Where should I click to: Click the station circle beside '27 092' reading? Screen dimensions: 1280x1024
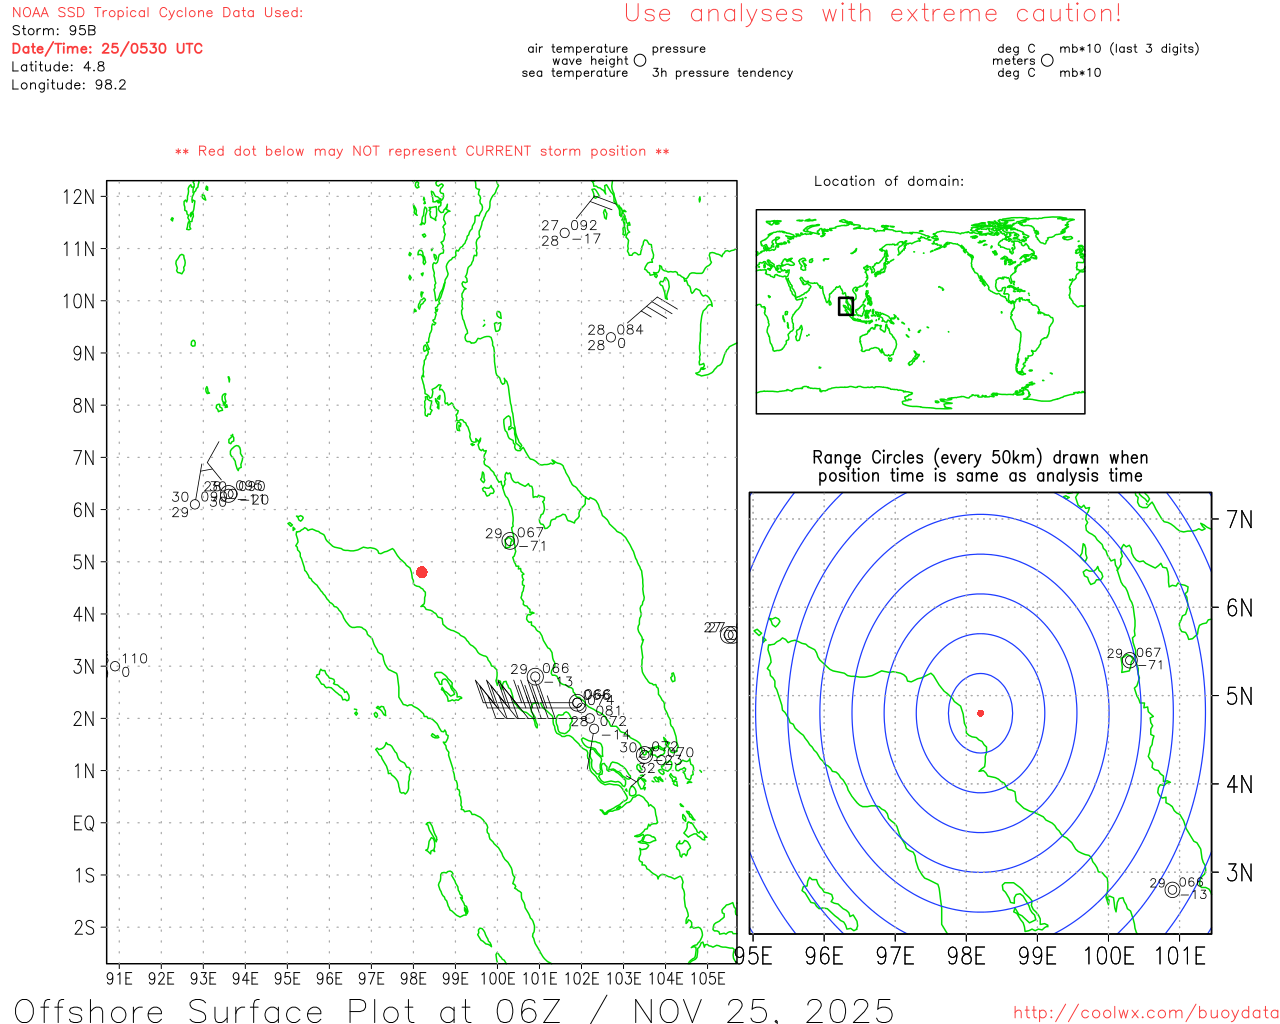(565, 233)
